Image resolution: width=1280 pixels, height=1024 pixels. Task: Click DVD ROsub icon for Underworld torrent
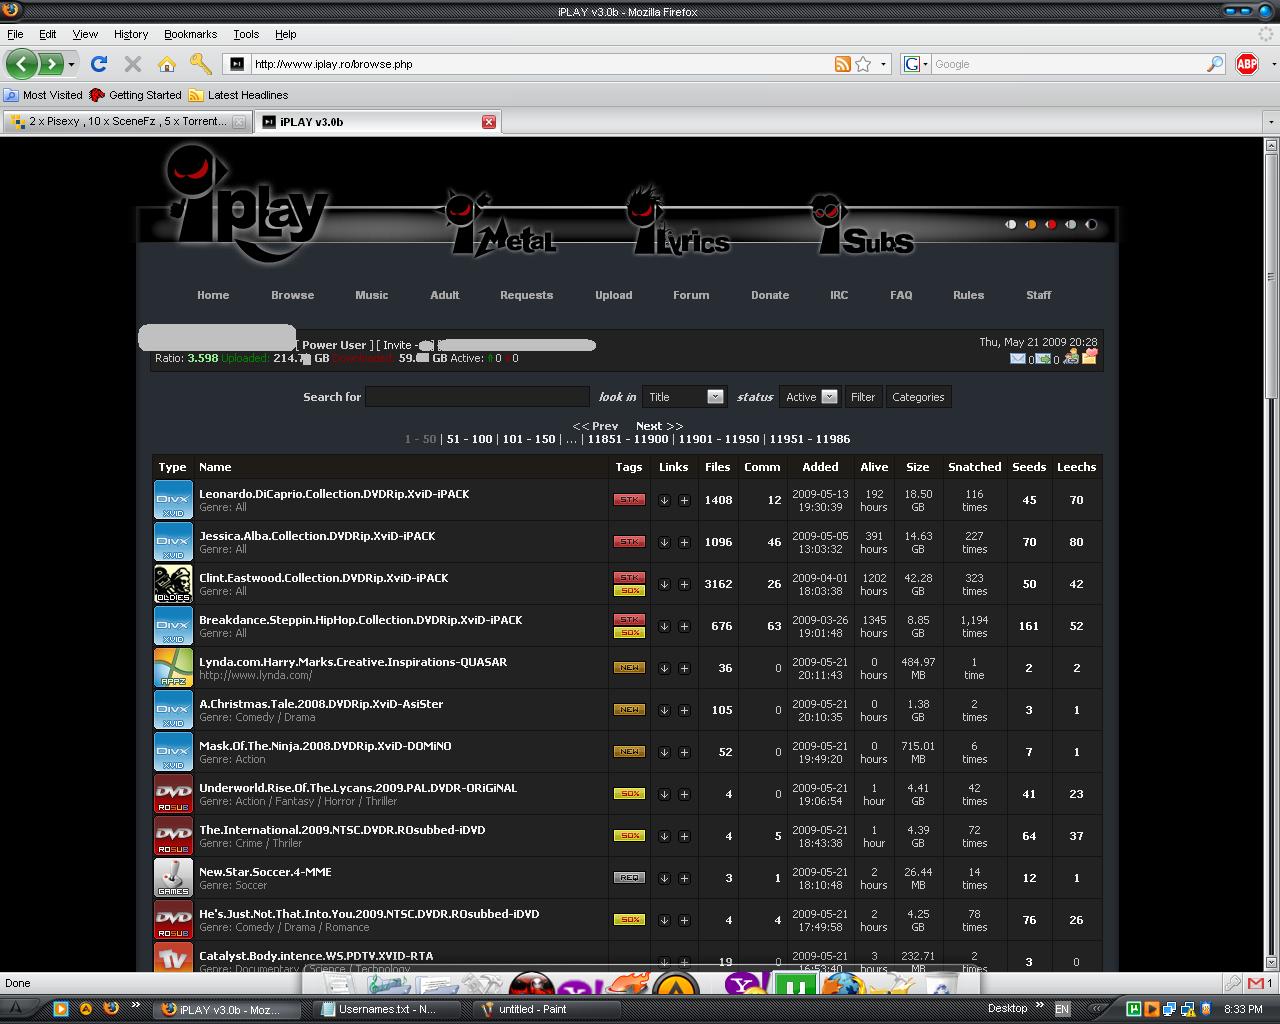[173, 794]
